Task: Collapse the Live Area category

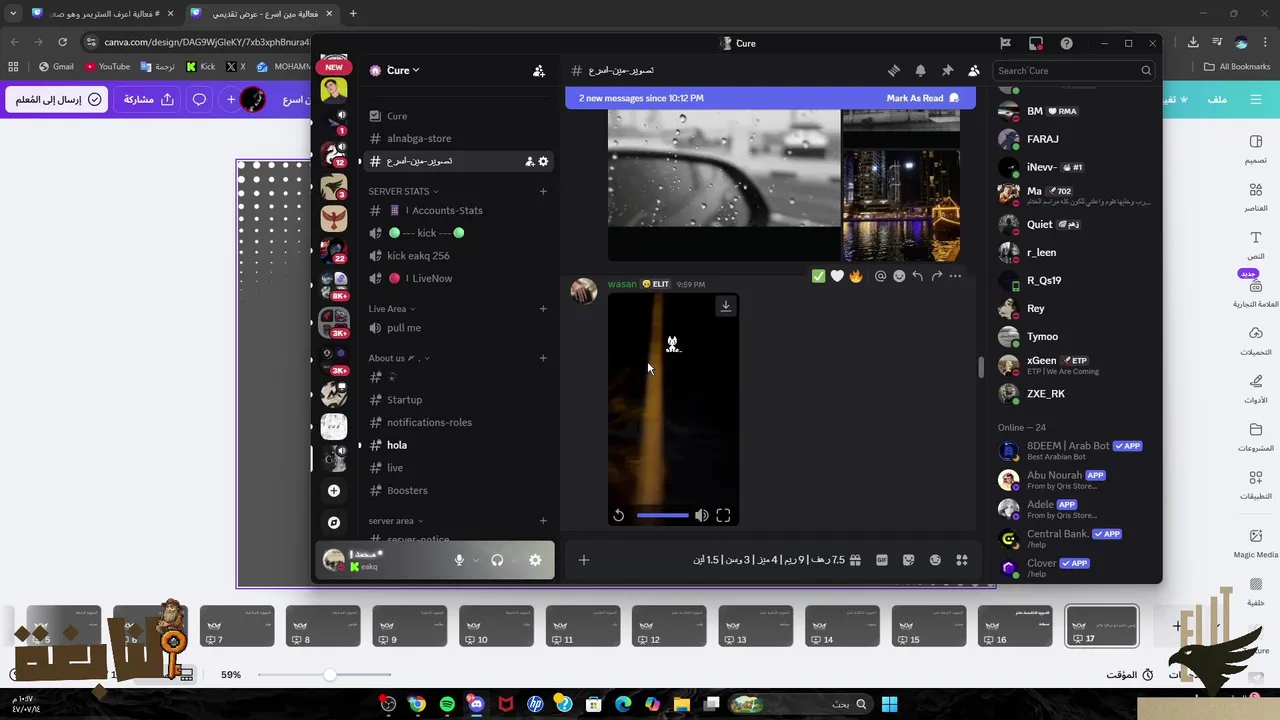Action: click(391, 309)
